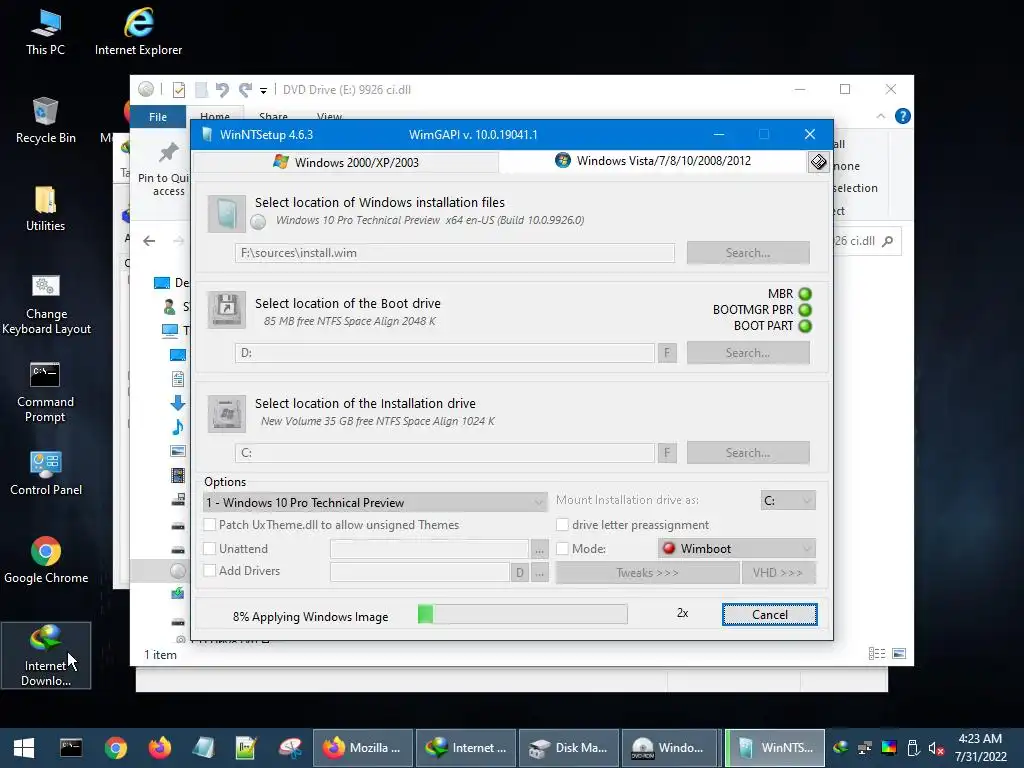
Task: Click the F button beside Installation drive
Action: 667,453
